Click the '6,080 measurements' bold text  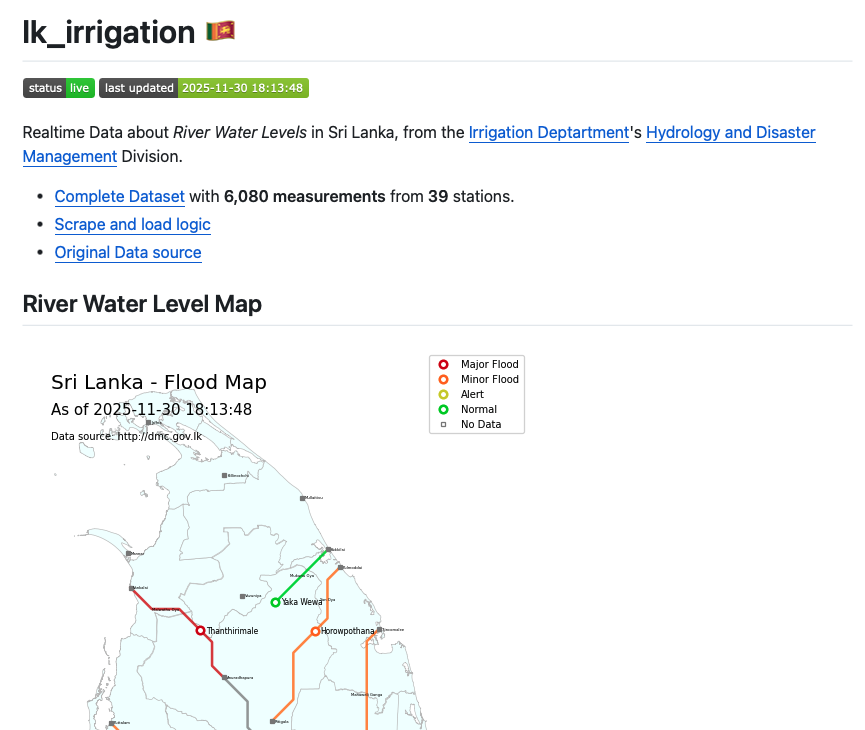pyautogui.click(x=305, y=196)
